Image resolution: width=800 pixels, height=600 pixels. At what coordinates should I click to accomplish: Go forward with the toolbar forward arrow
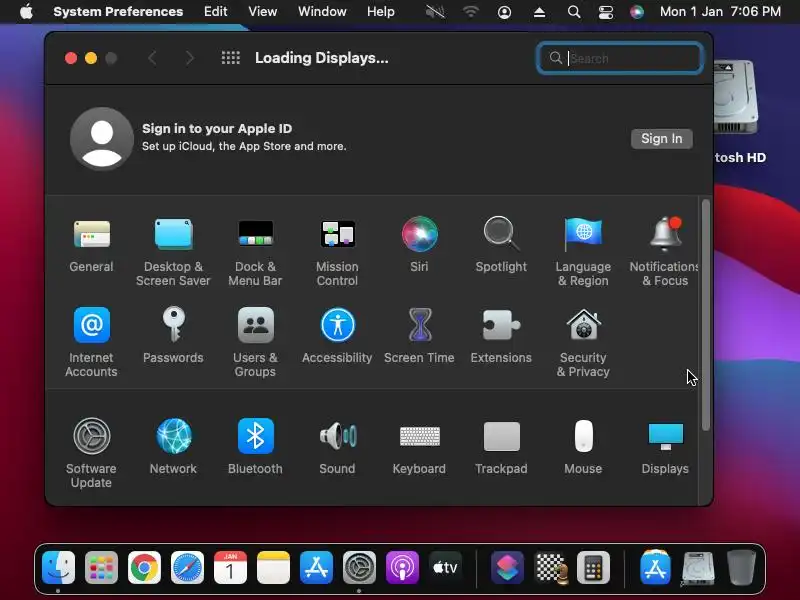[x=189, y=58]
